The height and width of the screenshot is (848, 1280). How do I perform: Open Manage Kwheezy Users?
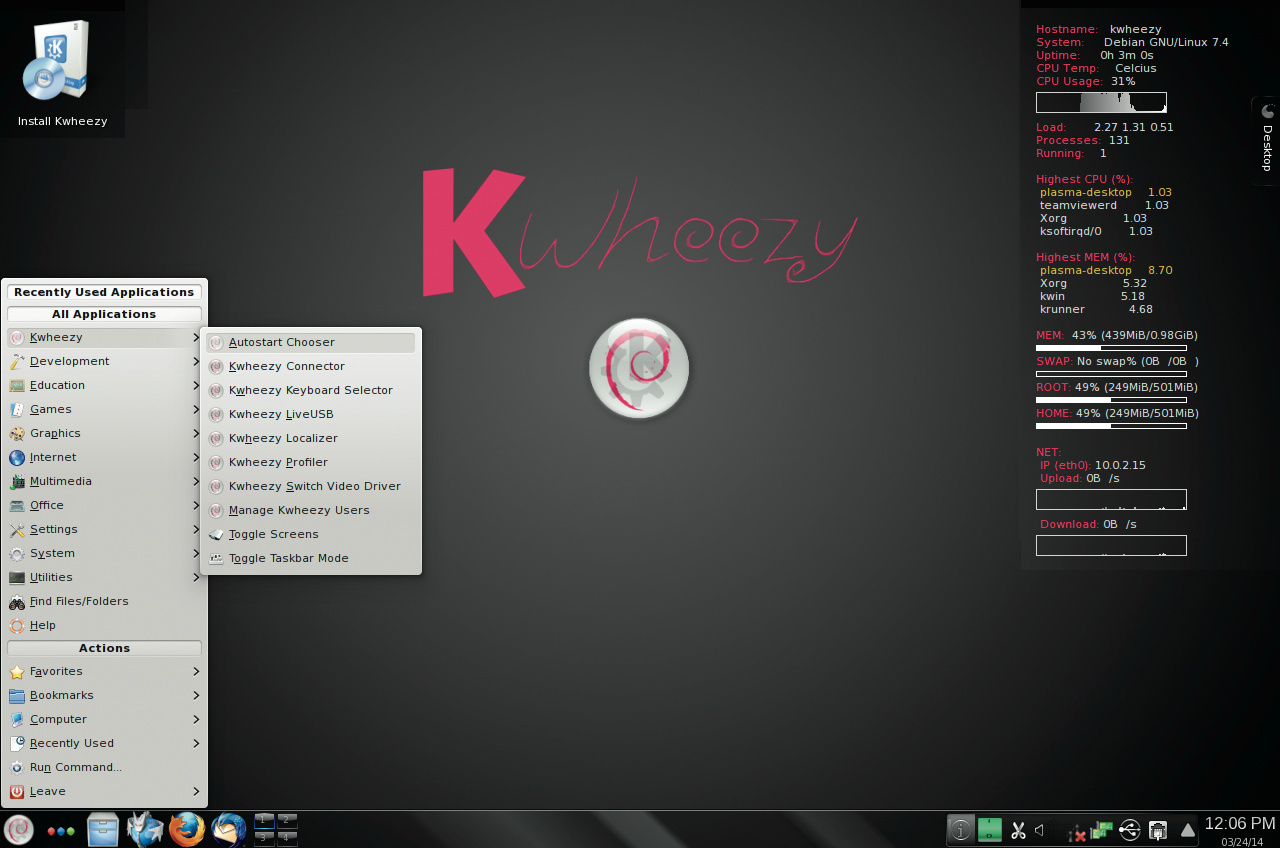pyautogui.click(x=311, y=510)
